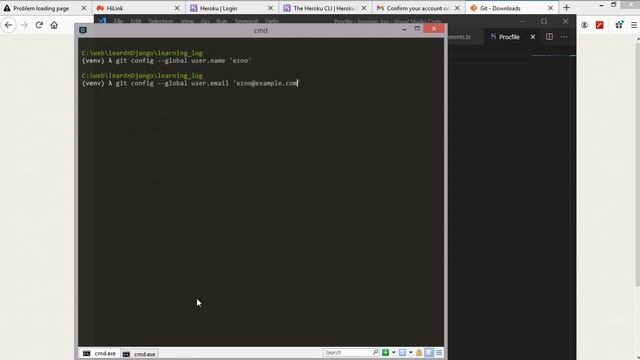
Task: Click the git config user.email command line
Action: (190, 83)
